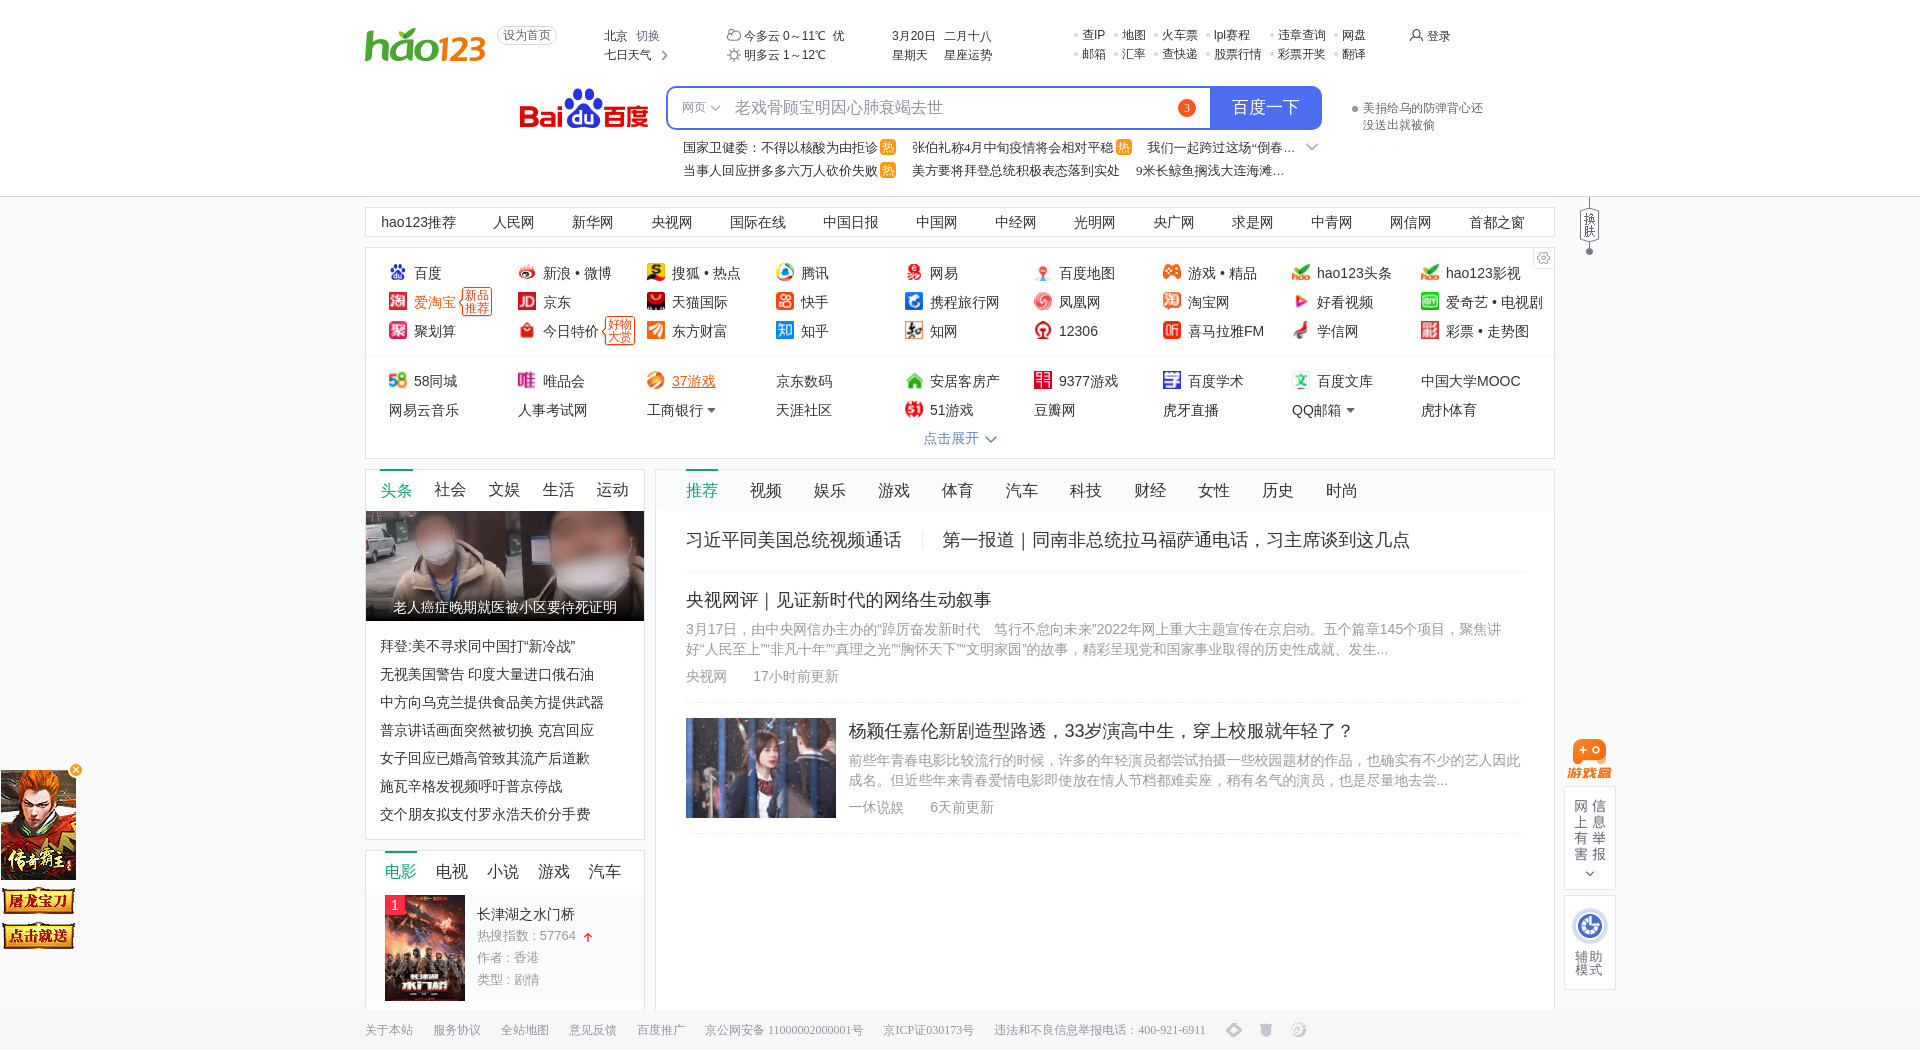Select the 财经 feed tab
The height and width of the screenshot is (1050, 1920).
tap(1150, 491)
